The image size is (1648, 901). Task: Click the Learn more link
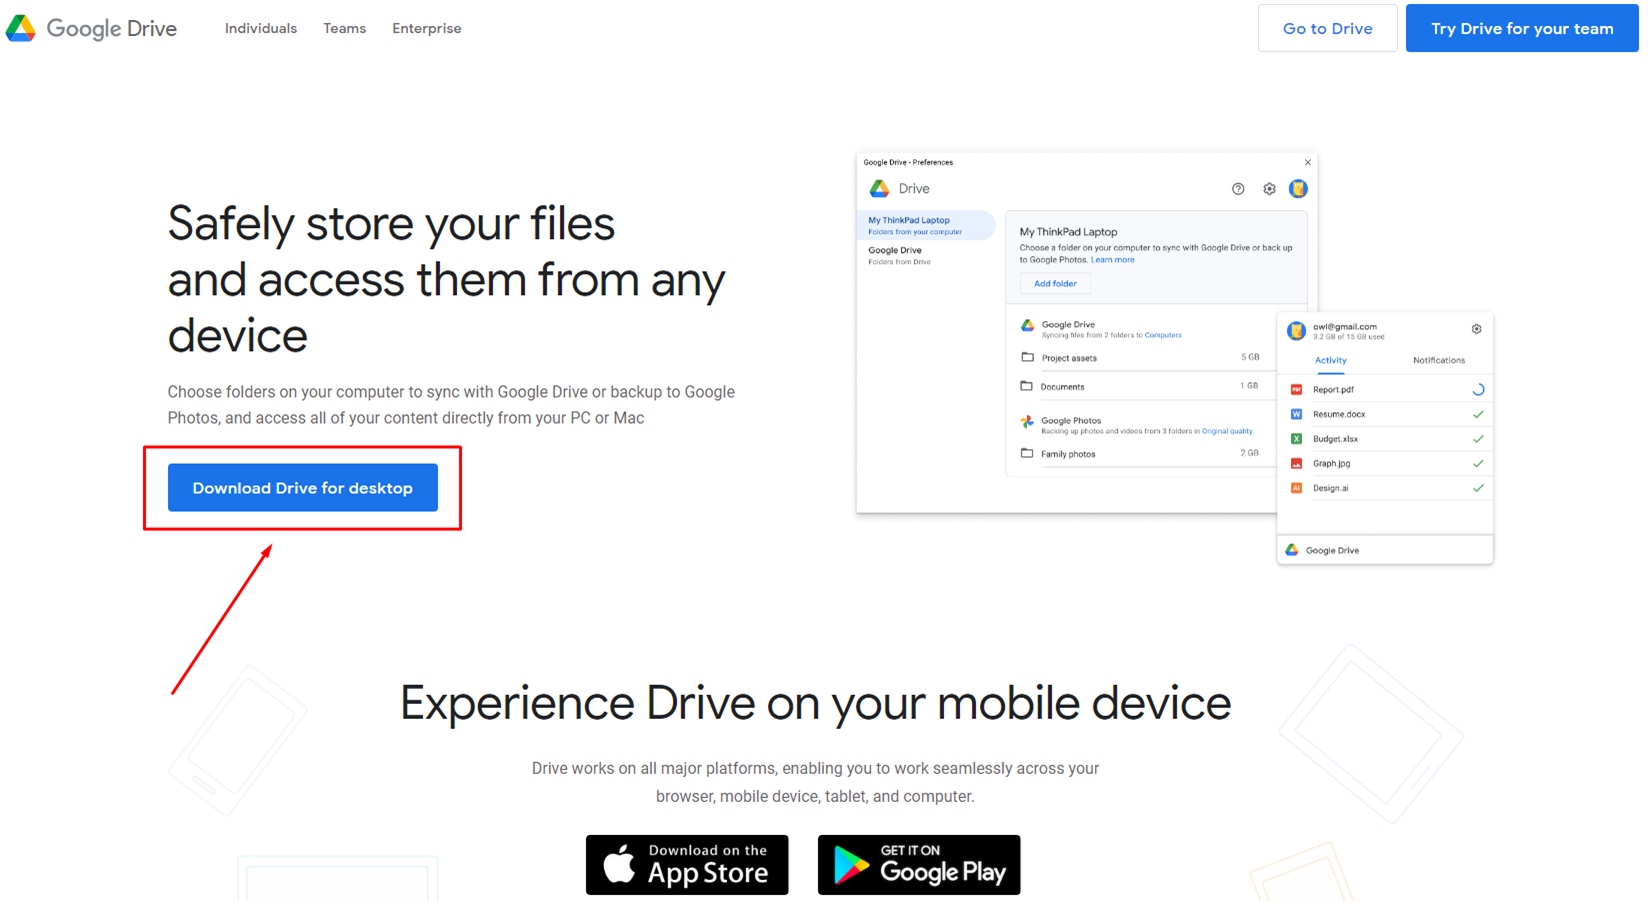pos(1112,260)
